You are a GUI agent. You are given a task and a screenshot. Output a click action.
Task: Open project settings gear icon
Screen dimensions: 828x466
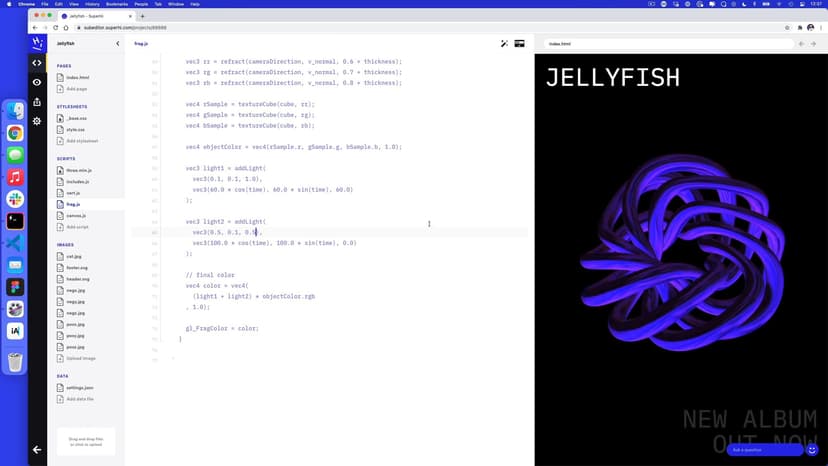tap(37, 121)
